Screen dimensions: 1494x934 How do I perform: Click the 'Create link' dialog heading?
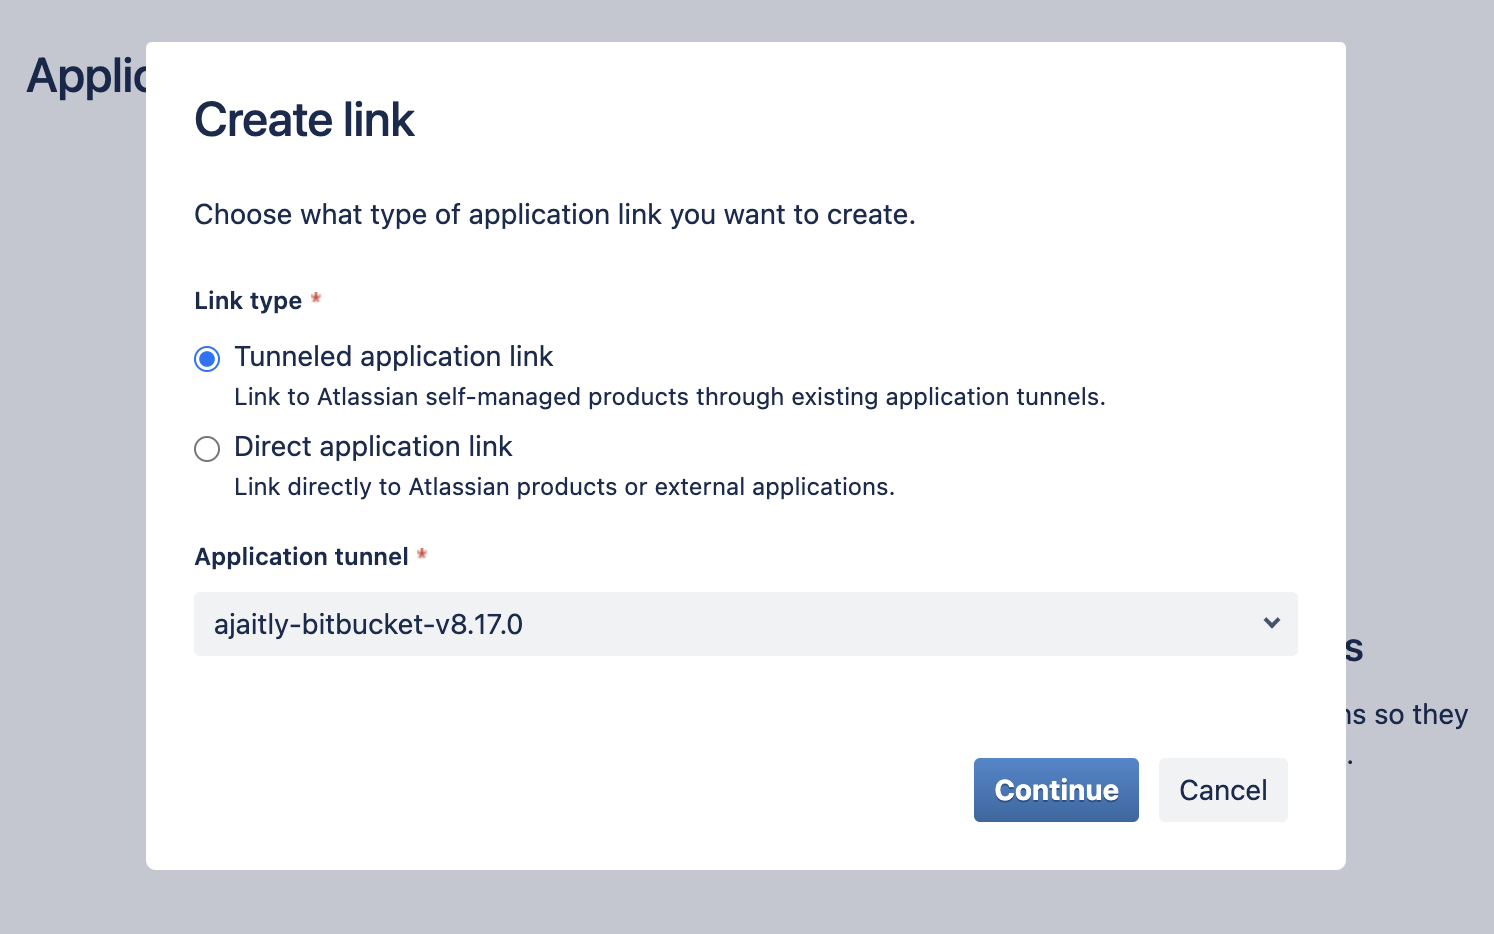pyautogui.click(x=304, y=120)
